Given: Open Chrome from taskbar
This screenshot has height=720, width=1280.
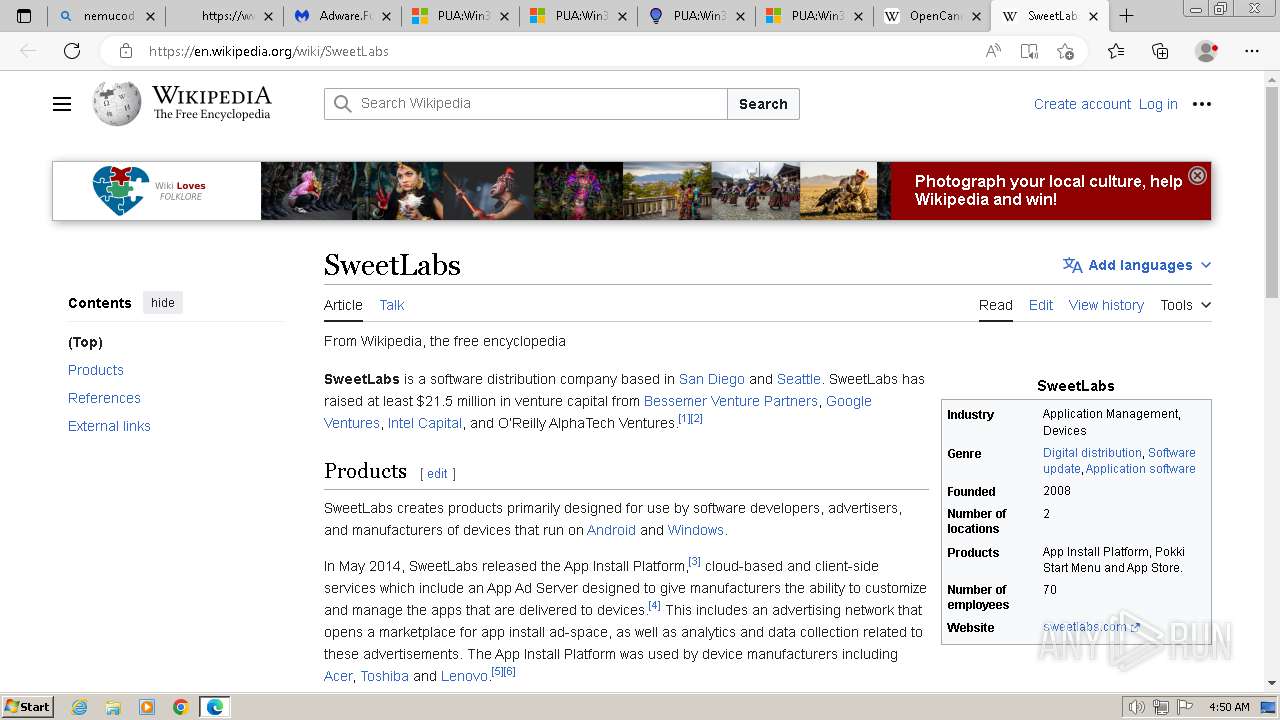Looking at the screenshot, I should [x=181, y=707].
